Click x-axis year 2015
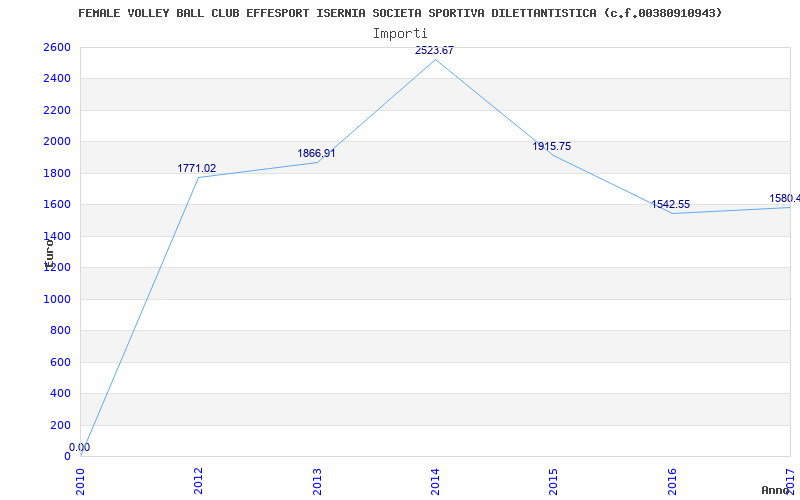 pyautogui.click(x=554, y=481)
